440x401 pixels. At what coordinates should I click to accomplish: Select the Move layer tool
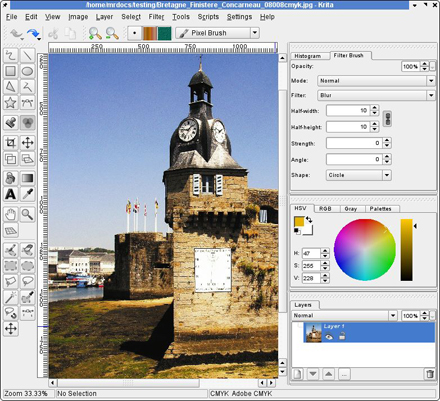(27, 143)
